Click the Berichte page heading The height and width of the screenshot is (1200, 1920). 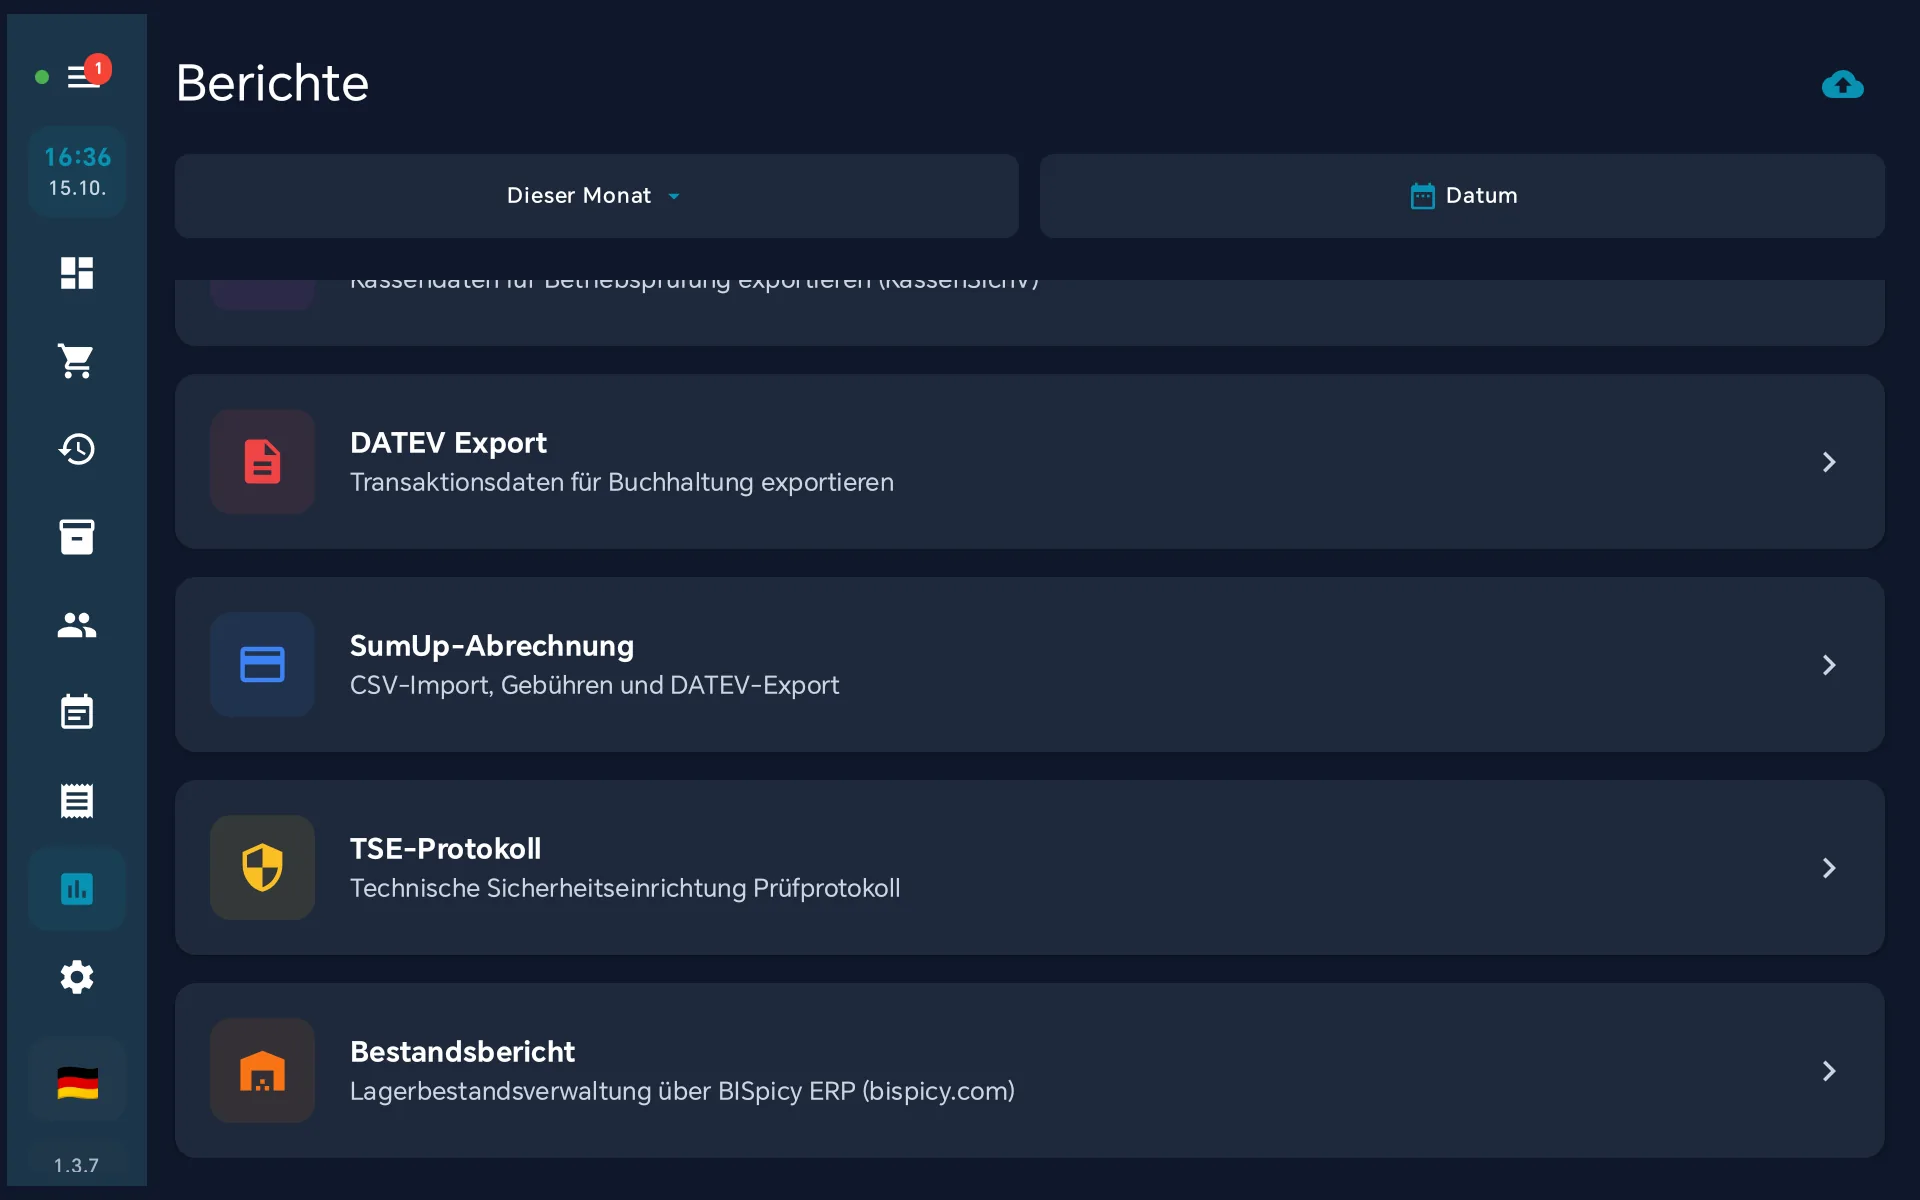[272, 83]
